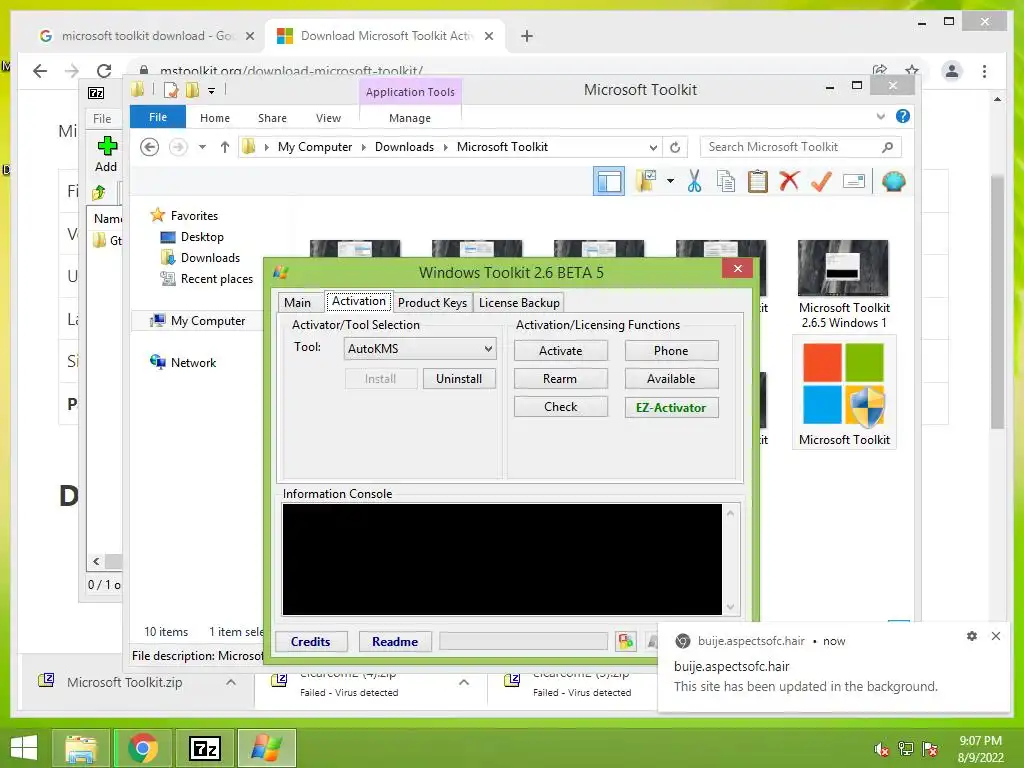
Task: Open the License Backup tab
Action: tap(519, 302)
